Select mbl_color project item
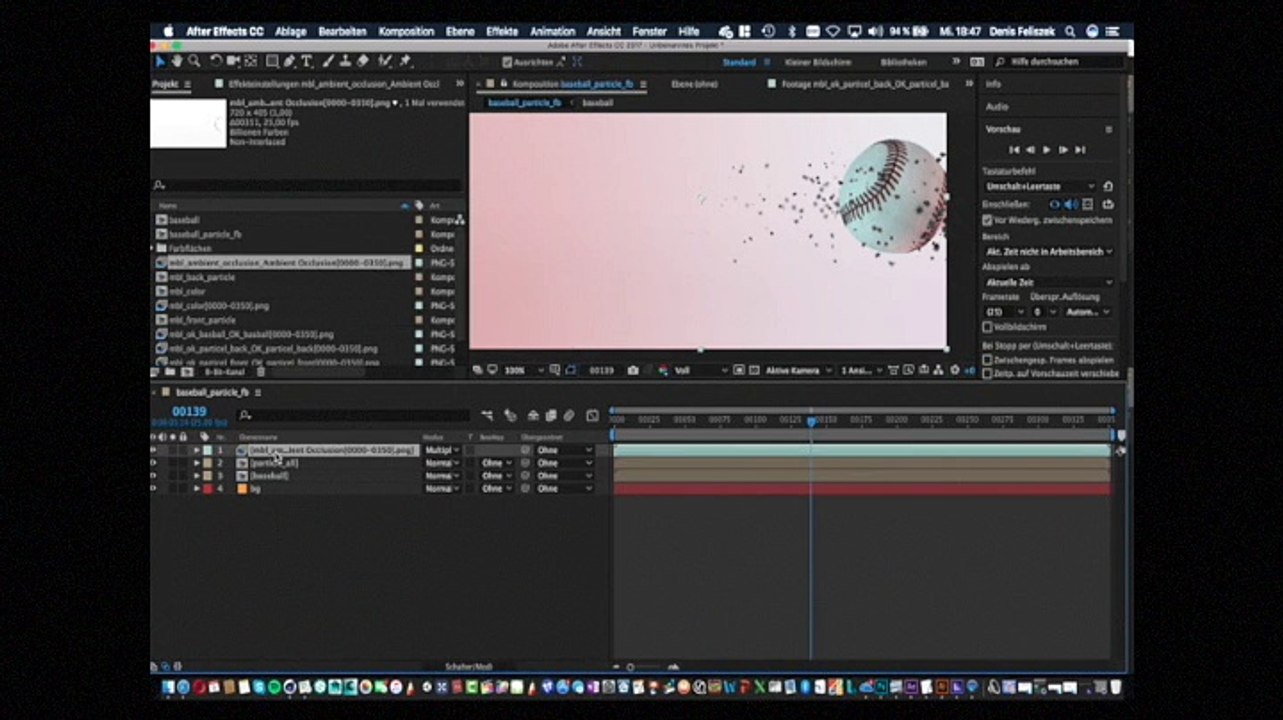 click(x=187, y=291)
